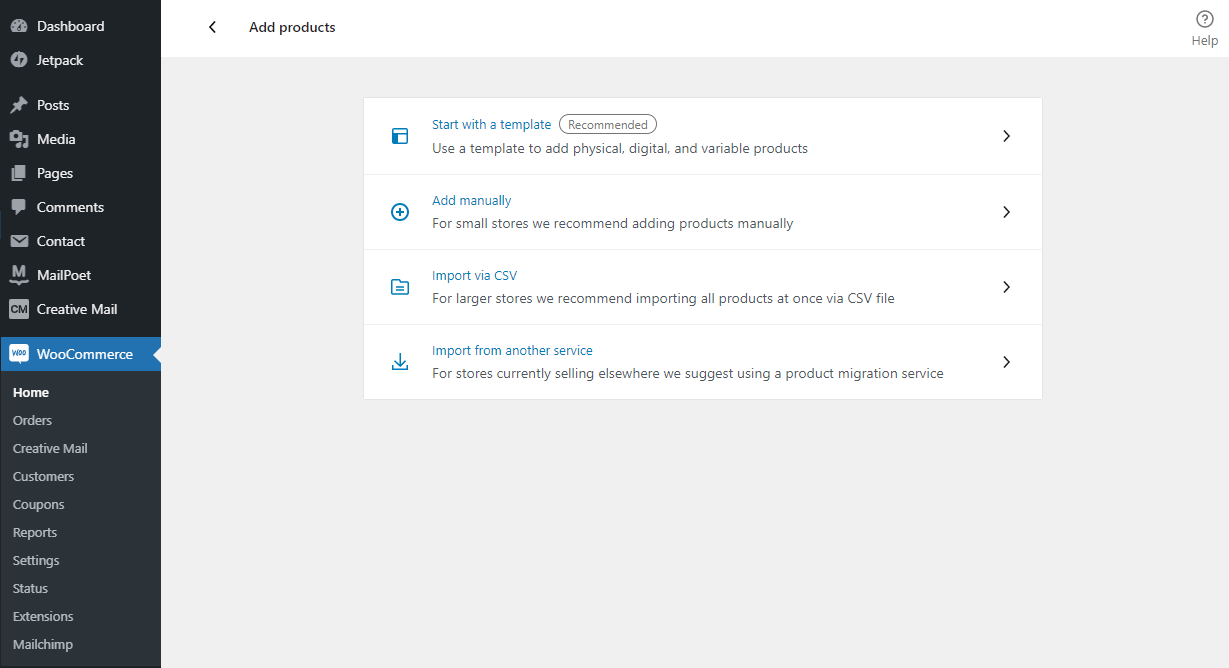Expand Import from another service chevron
1229x668 pixels.
pos(1007,362)
